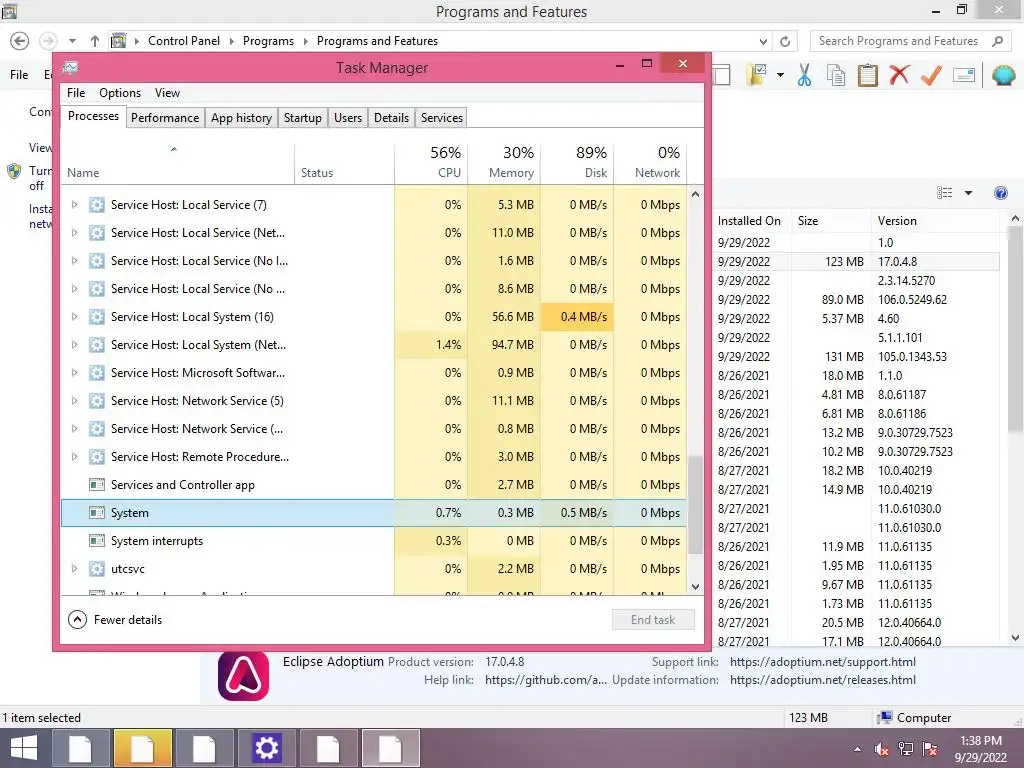Switch to the Users tab
The height and width of the screenshot is (768, 1024).
click(x=347, y=118)
